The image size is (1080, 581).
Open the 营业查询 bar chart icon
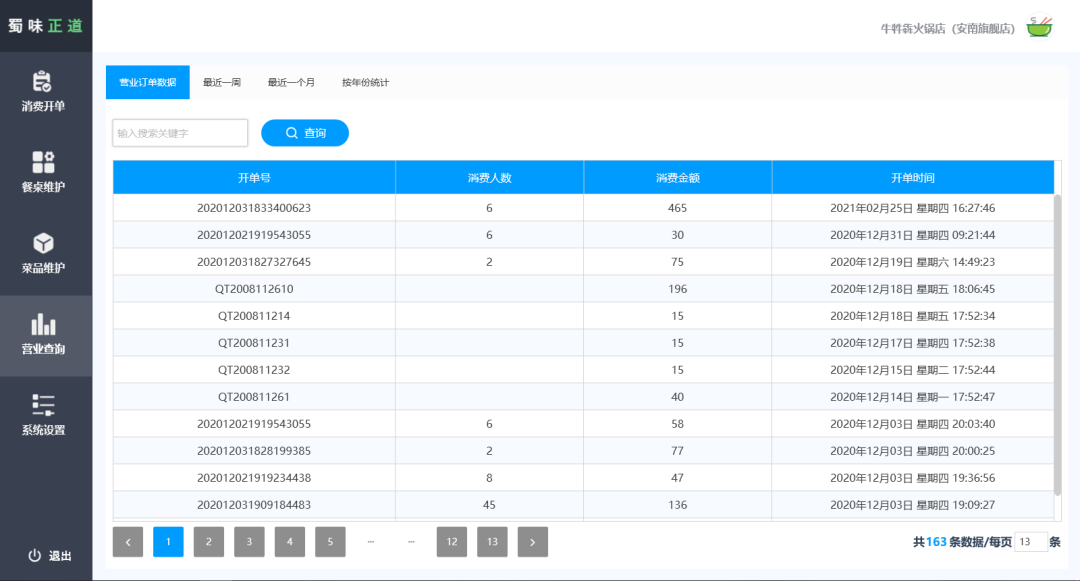(x=43, y=325)
